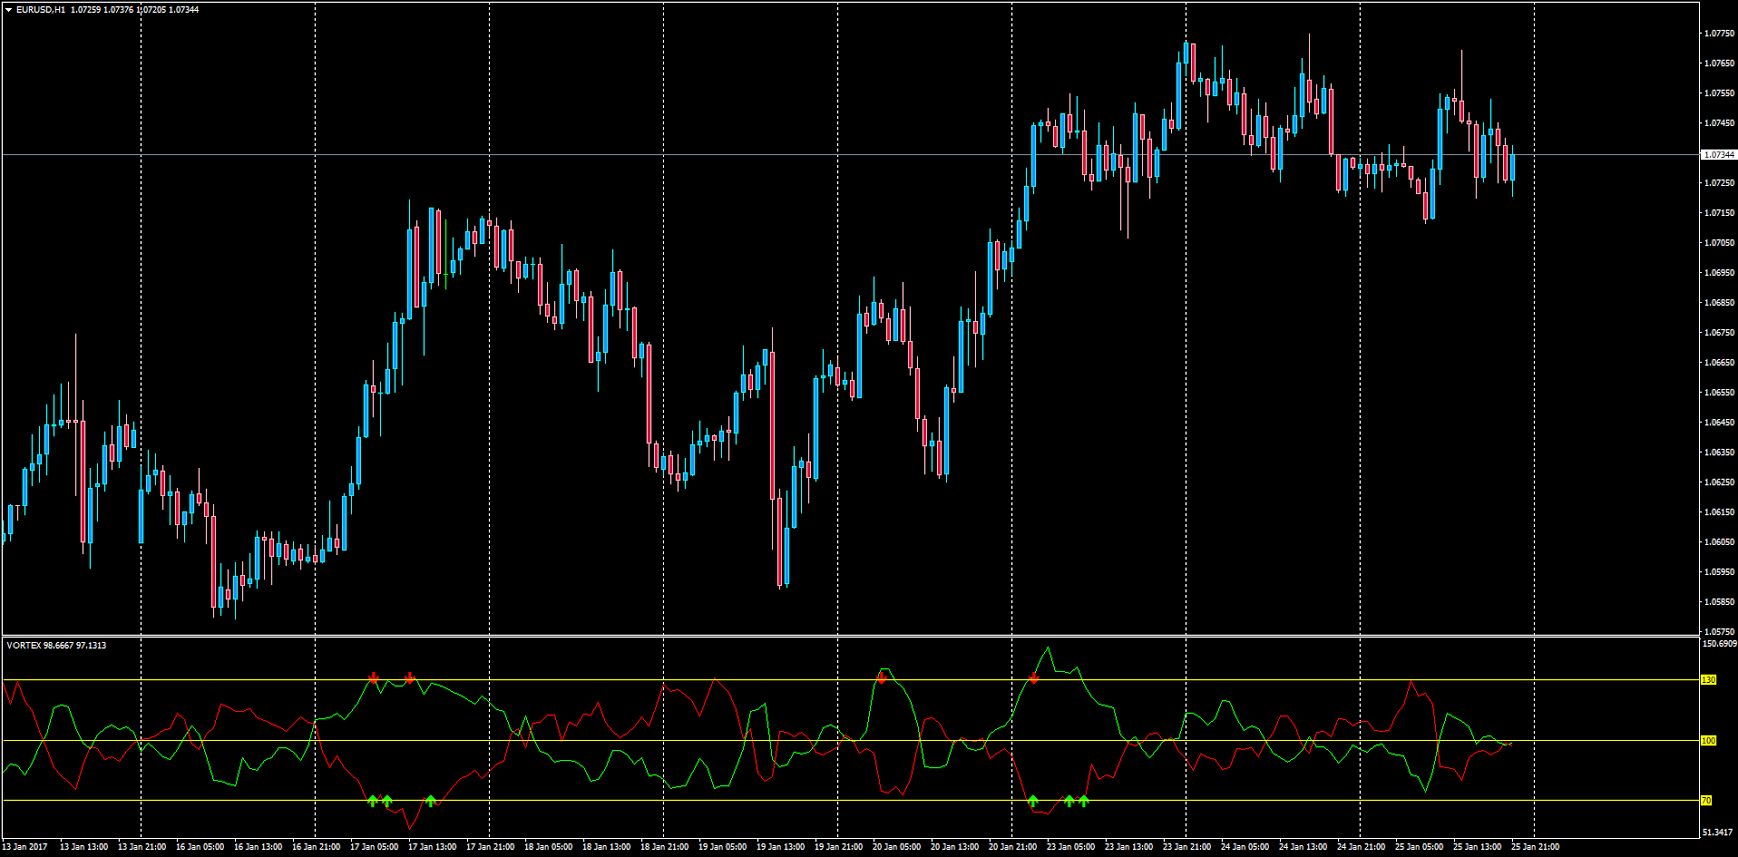Select the VORTEX indicator label
The height and width of the screenshot is (857, 1738).
24,645
